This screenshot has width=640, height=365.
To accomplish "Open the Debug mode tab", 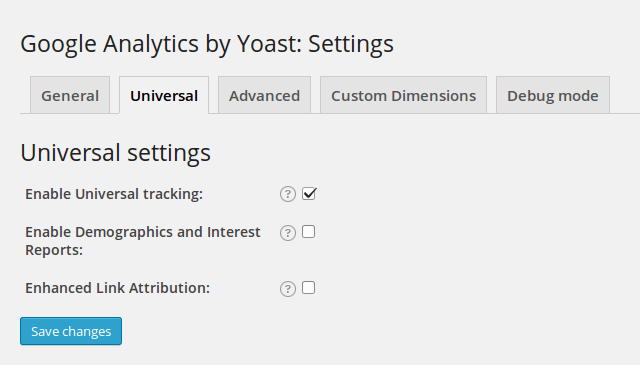I will (x=553, y=95).
